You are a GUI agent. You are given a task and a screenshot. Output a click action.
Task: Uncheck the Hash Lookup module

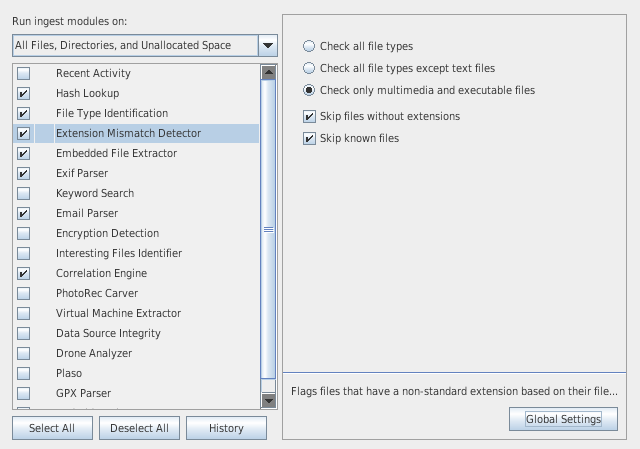pos(23,93)
